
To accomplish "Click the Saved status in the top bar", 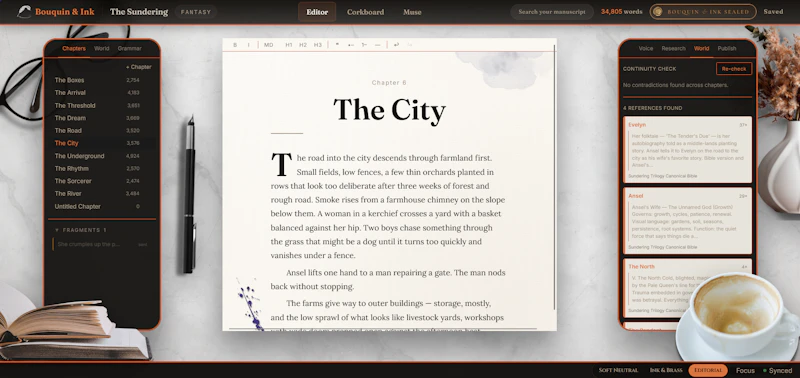I will click(773, 12).
